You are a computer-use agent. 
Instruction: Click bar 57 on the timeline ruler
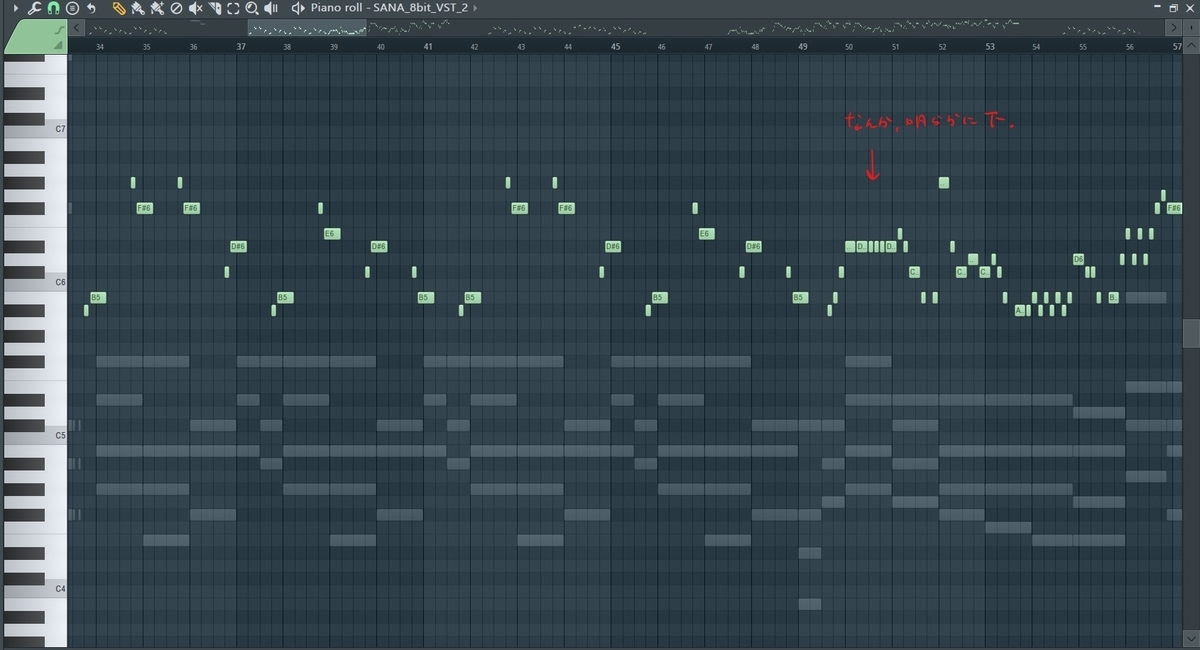click(x=1177, y=46)
